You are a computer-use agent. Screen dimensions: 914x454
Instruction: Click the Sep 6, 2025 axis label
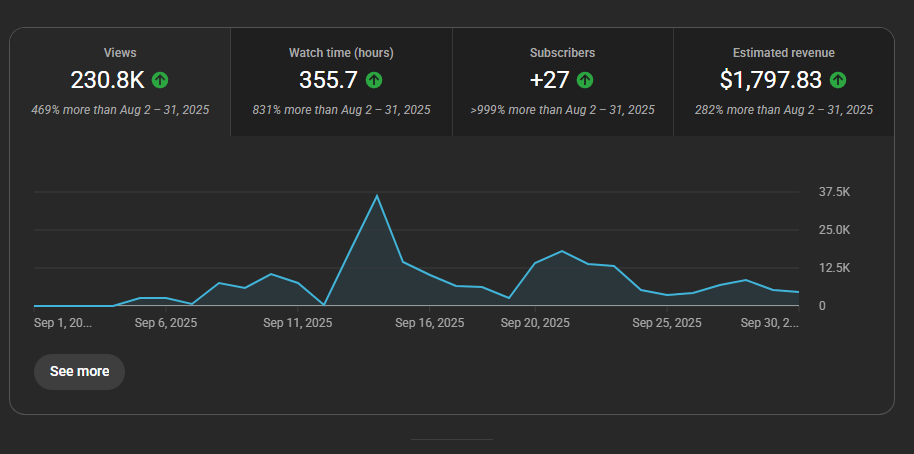pyautogui.click(x=165, y=323)
